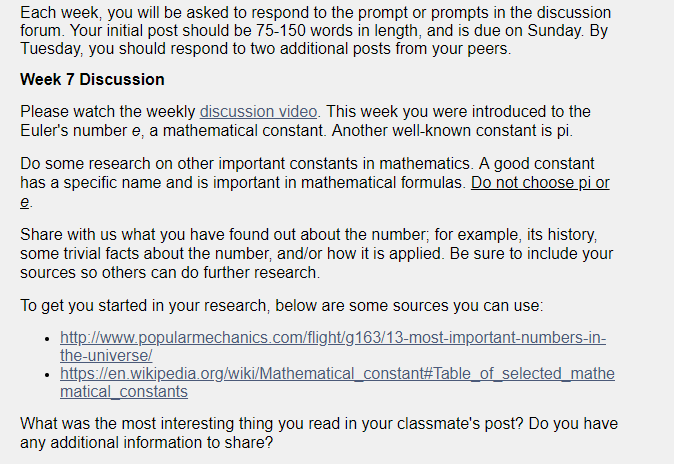Click the '75-150' word count text
Viewport: 674px width, 464px height.
point(281,31)
